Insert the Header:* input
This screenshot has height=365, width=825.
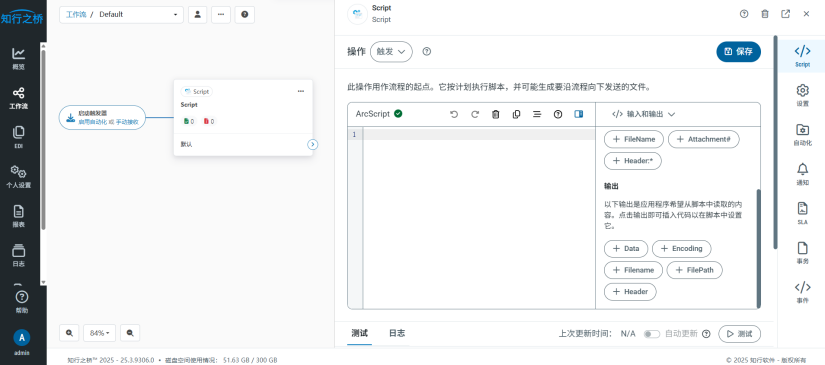pyautogui.click(x=633, y=161)
